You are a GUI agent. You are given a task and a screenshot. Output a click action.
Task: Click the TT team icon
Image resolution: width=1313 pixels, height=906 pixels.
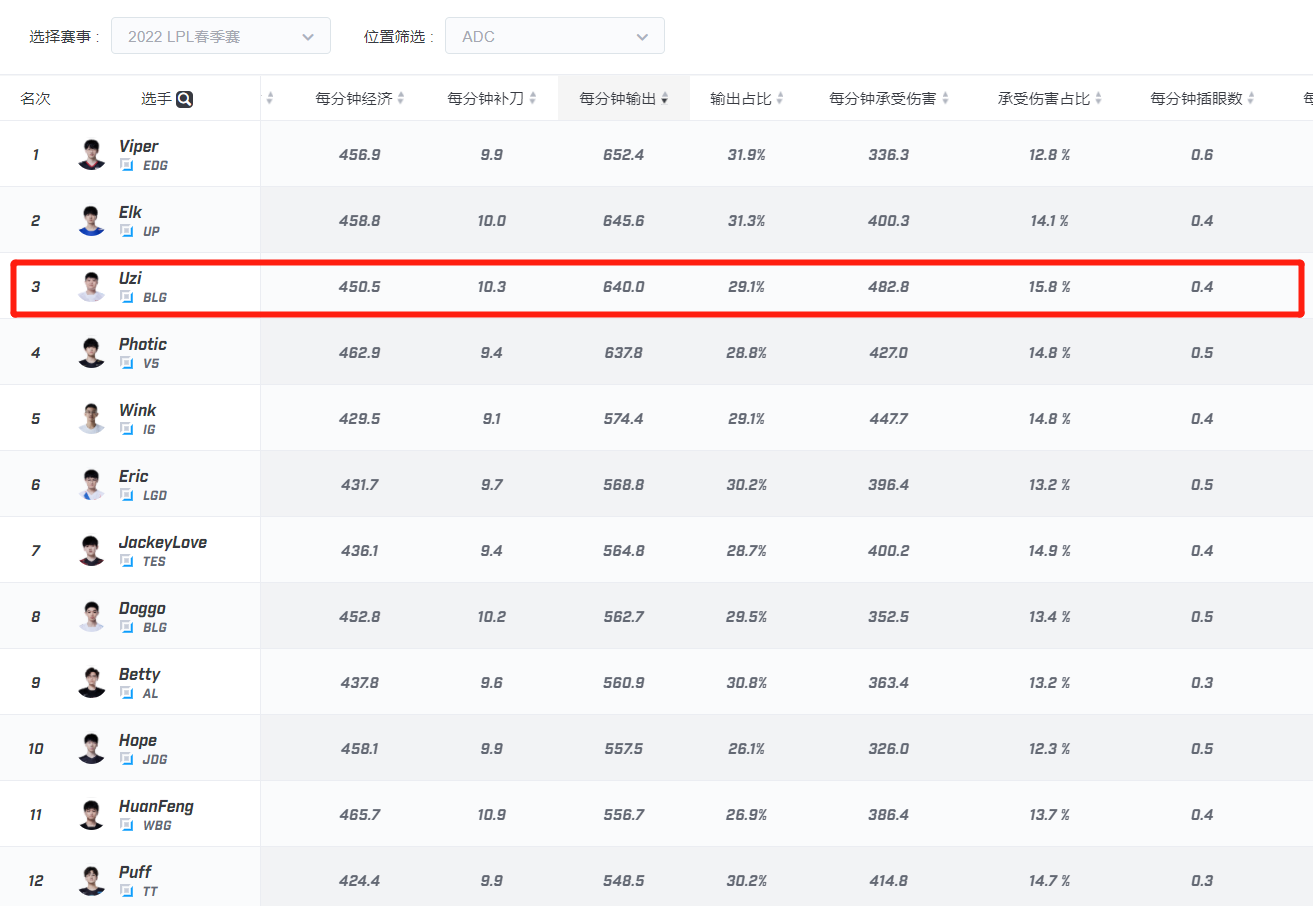pos(127,891)
